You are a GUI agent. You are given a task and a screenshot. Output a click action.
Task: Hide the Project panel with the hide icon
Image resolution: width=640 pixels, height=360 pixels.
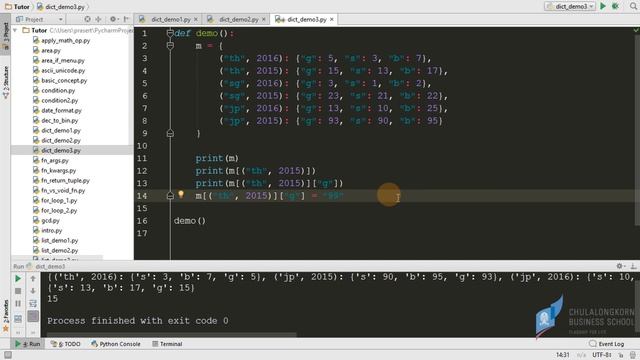coord(126,19)
